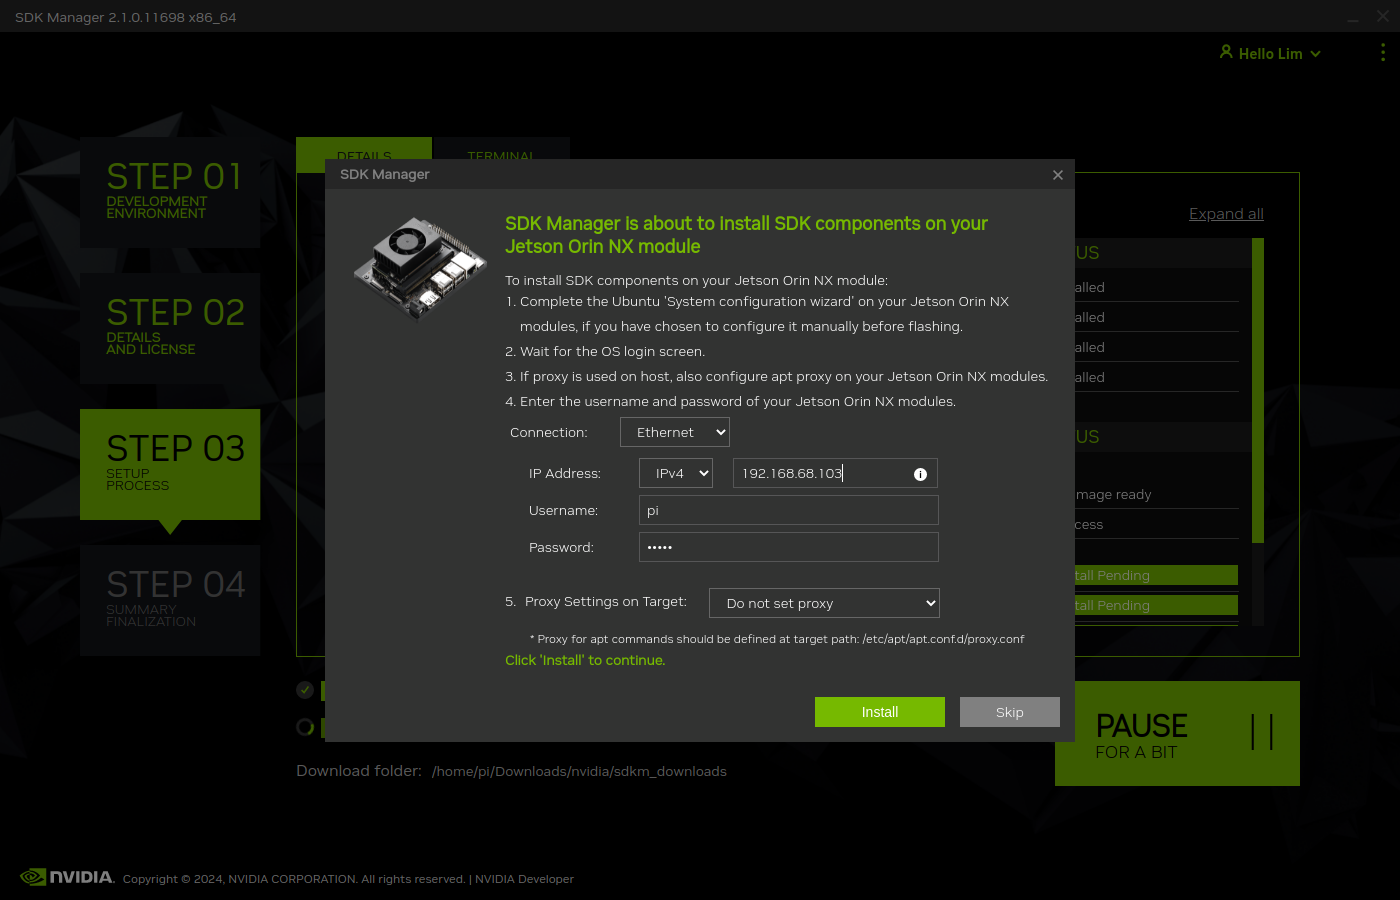Click the Password input field
Viewport: 1400px width, 900px height.
[x=789, y=547]
